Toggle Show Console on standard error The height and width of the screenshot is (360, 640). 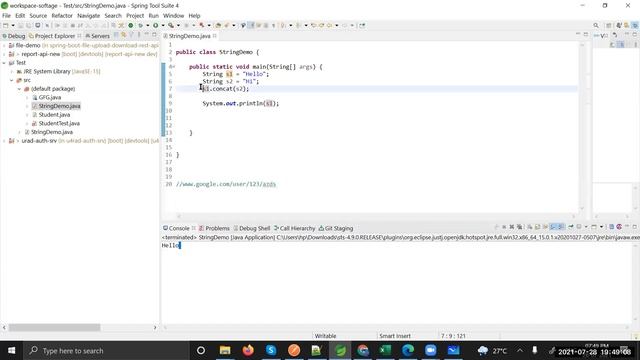(x=561, y=227)
